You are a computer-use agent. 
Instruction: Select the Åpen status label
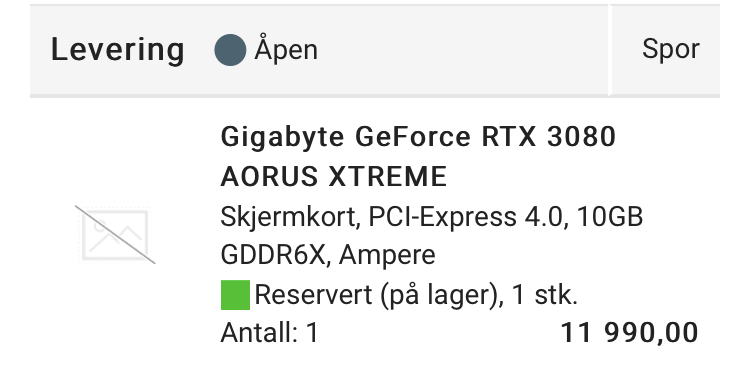286,49
